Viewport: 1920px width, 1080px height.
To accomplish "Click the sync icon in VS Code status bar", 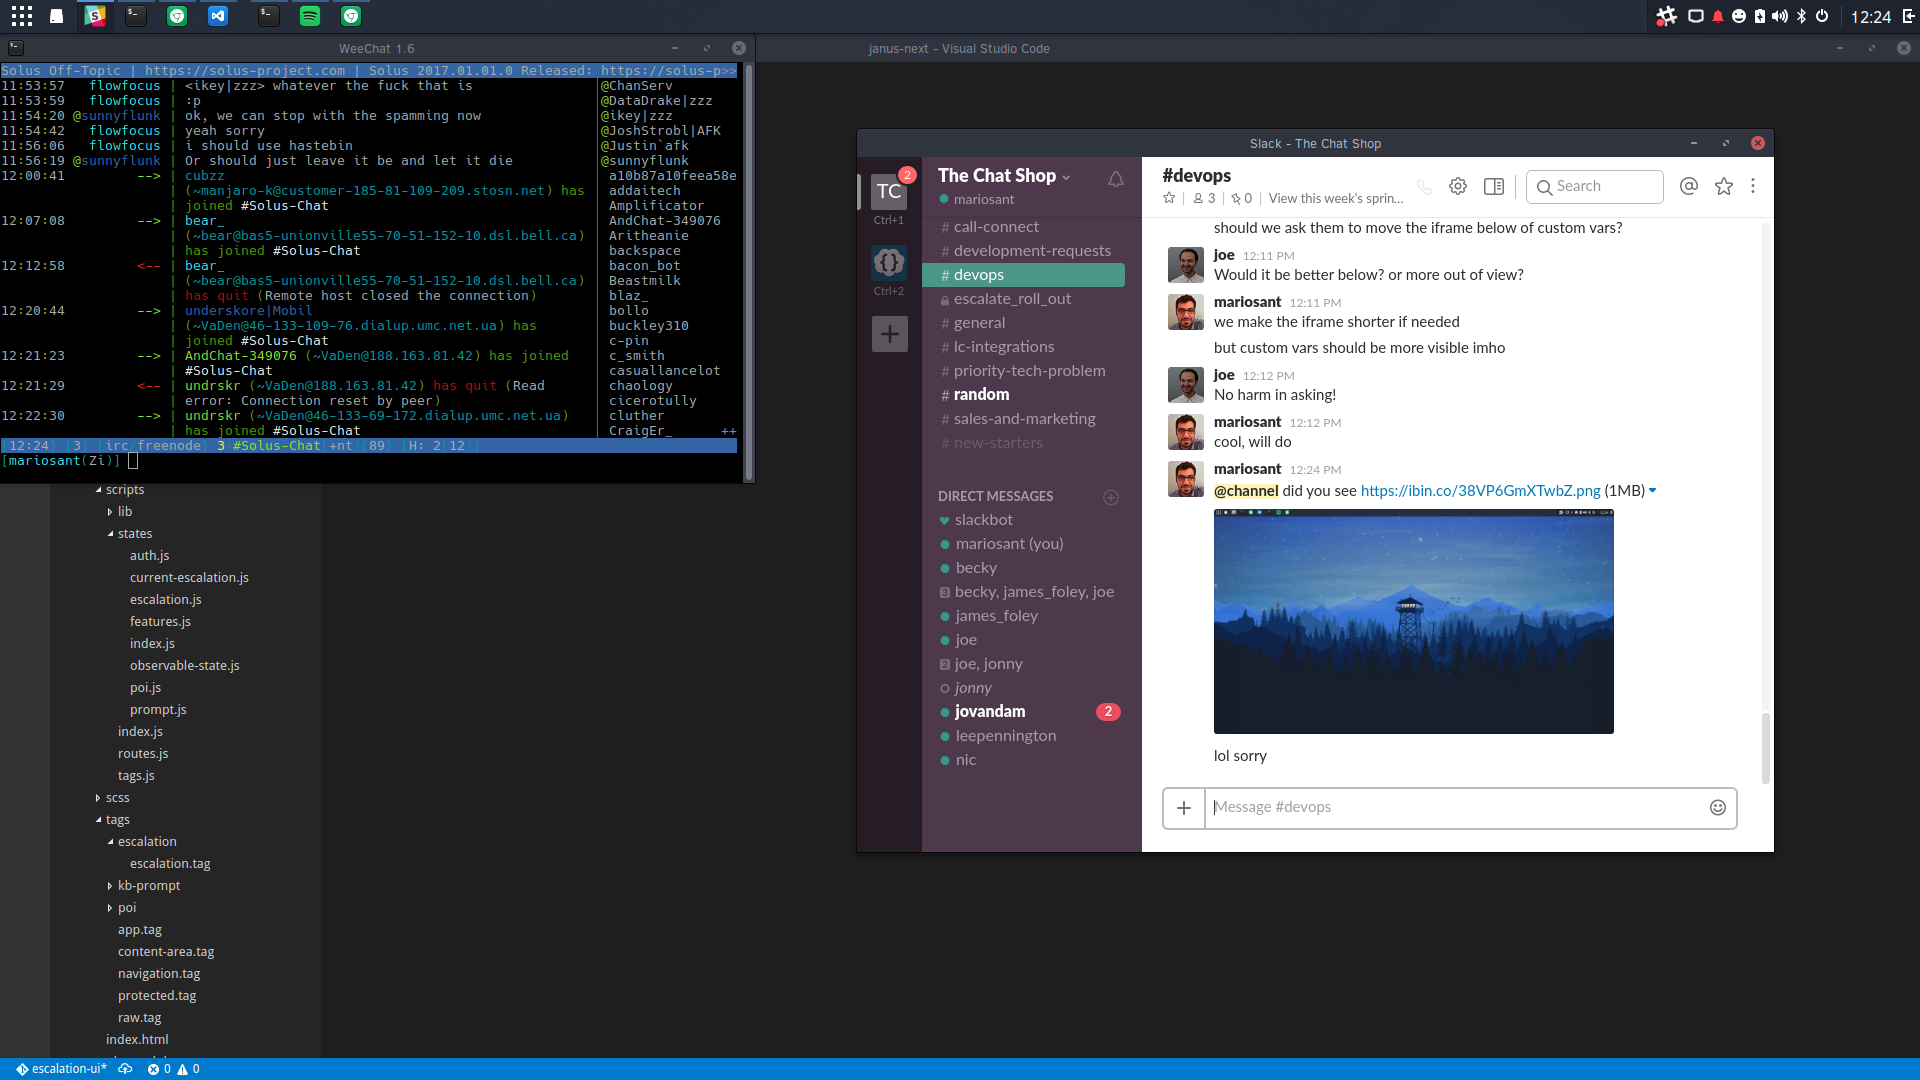I will pos(125,1069).
